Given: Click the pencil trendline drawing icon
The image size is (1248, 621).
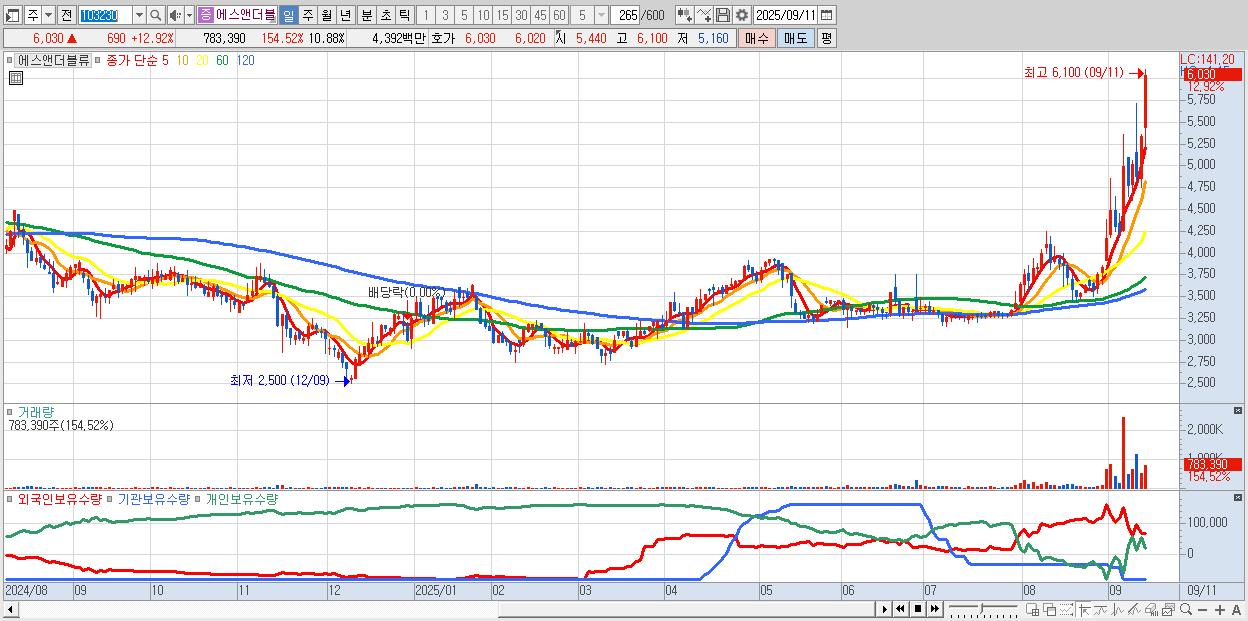Looking at the screenshot, I should coord(1134,609).
